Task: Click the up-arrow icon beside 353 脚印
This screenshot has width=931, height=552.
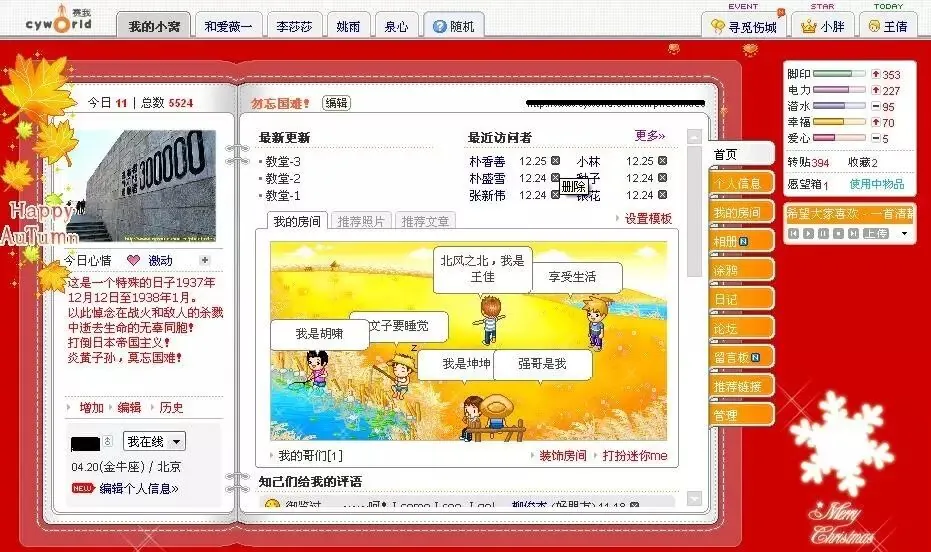Action: tap(876, 74)
